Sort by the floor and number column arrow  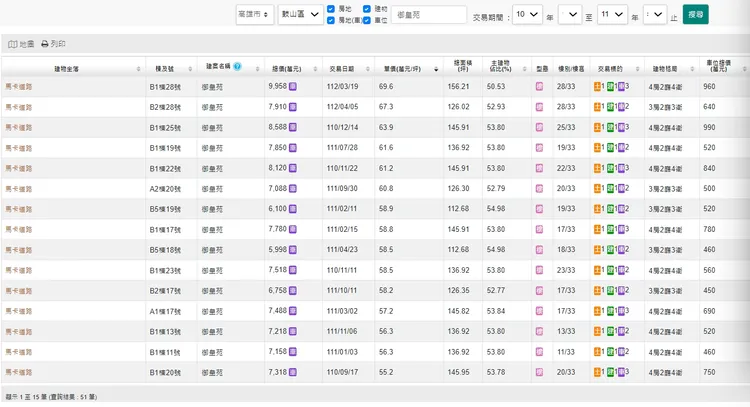(190, 69)
